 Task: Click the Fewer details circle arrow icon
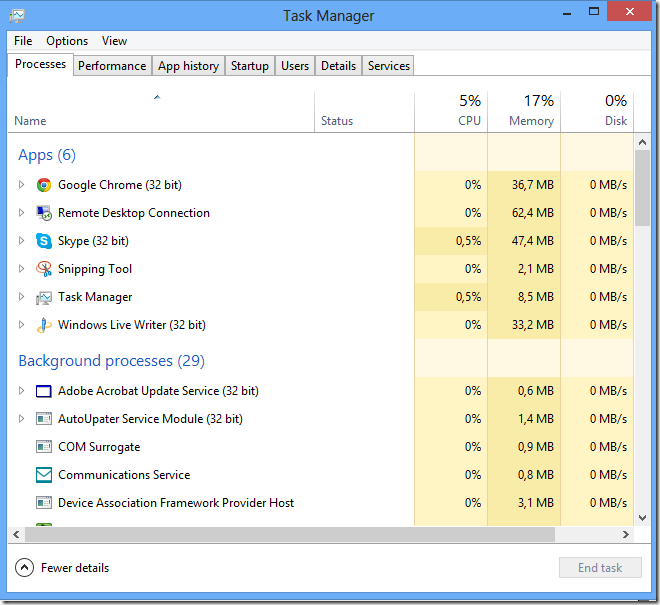click(x=24, y=568)
